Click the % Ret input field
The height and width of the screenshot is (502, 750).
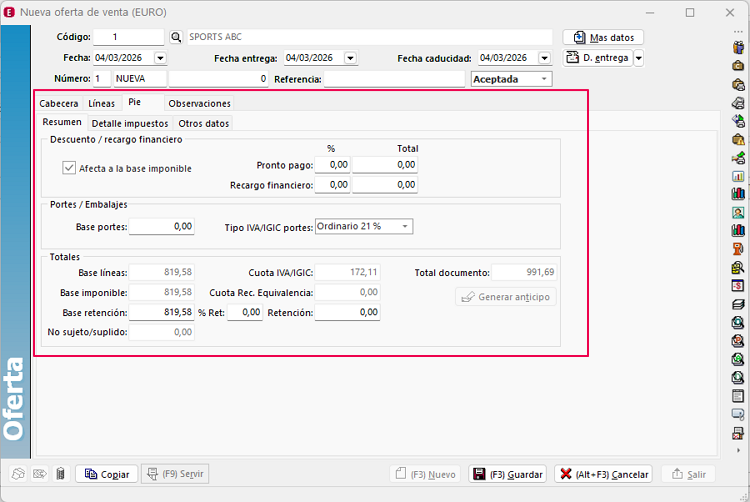[x=245, y=312]
